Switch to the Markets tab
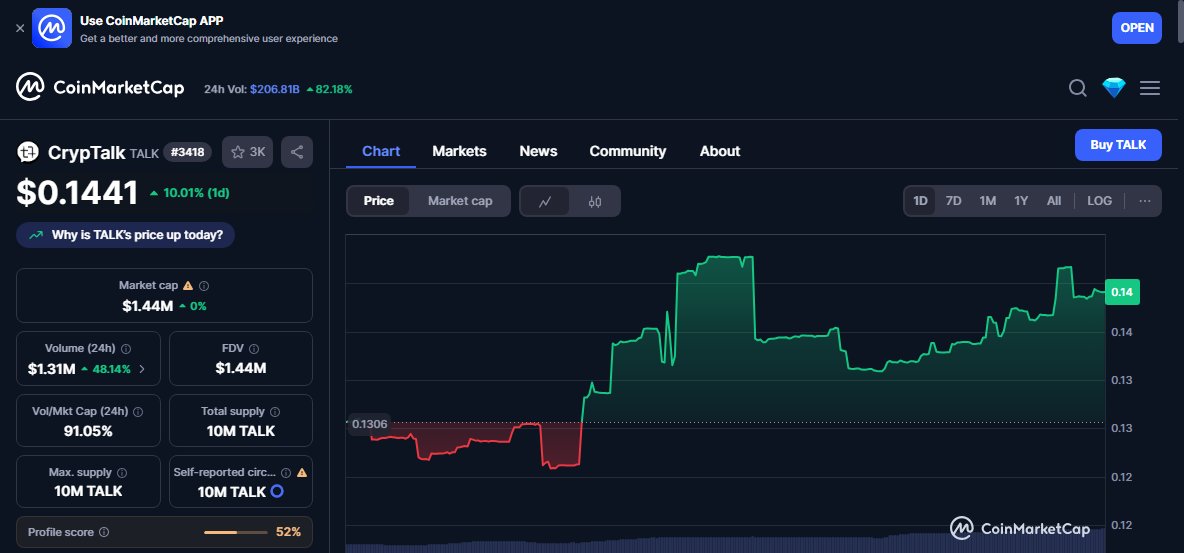This screenshot has height=553, width=1184. (x=459, y=151)
